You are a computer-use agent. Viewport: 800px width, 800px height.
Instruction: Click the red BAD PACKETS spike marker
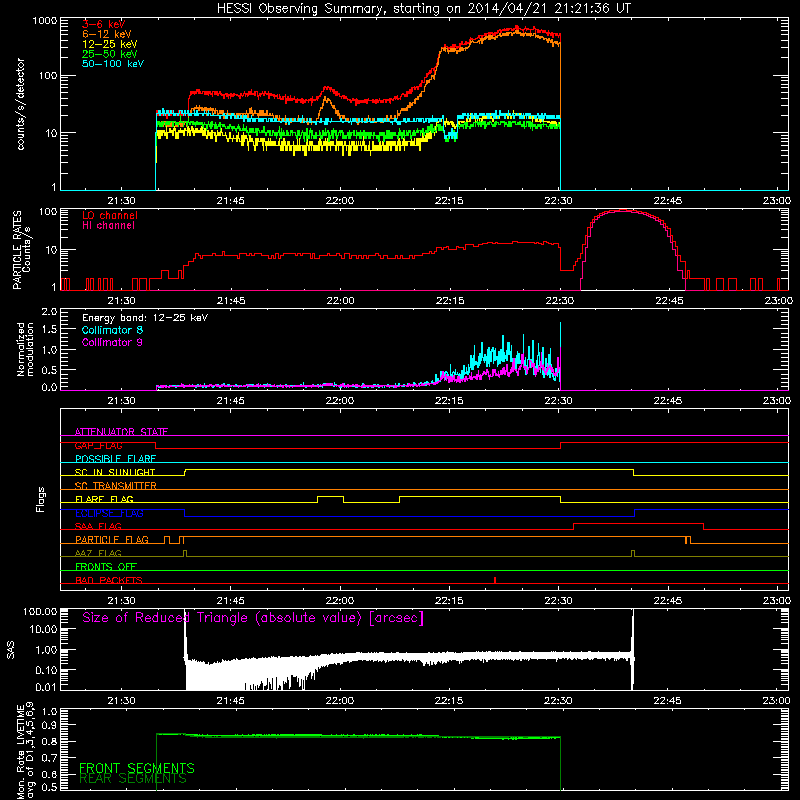point(495,580)
